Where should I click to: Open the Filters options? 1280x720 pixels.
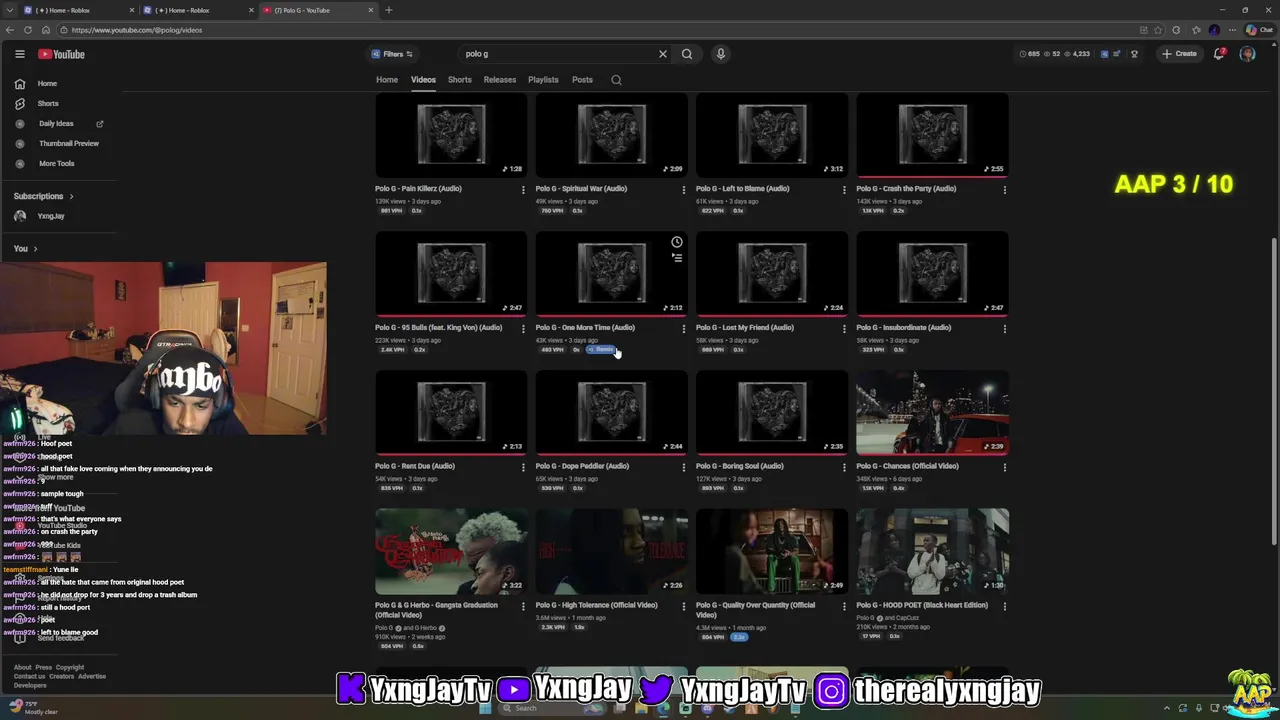tap(392, 54)
